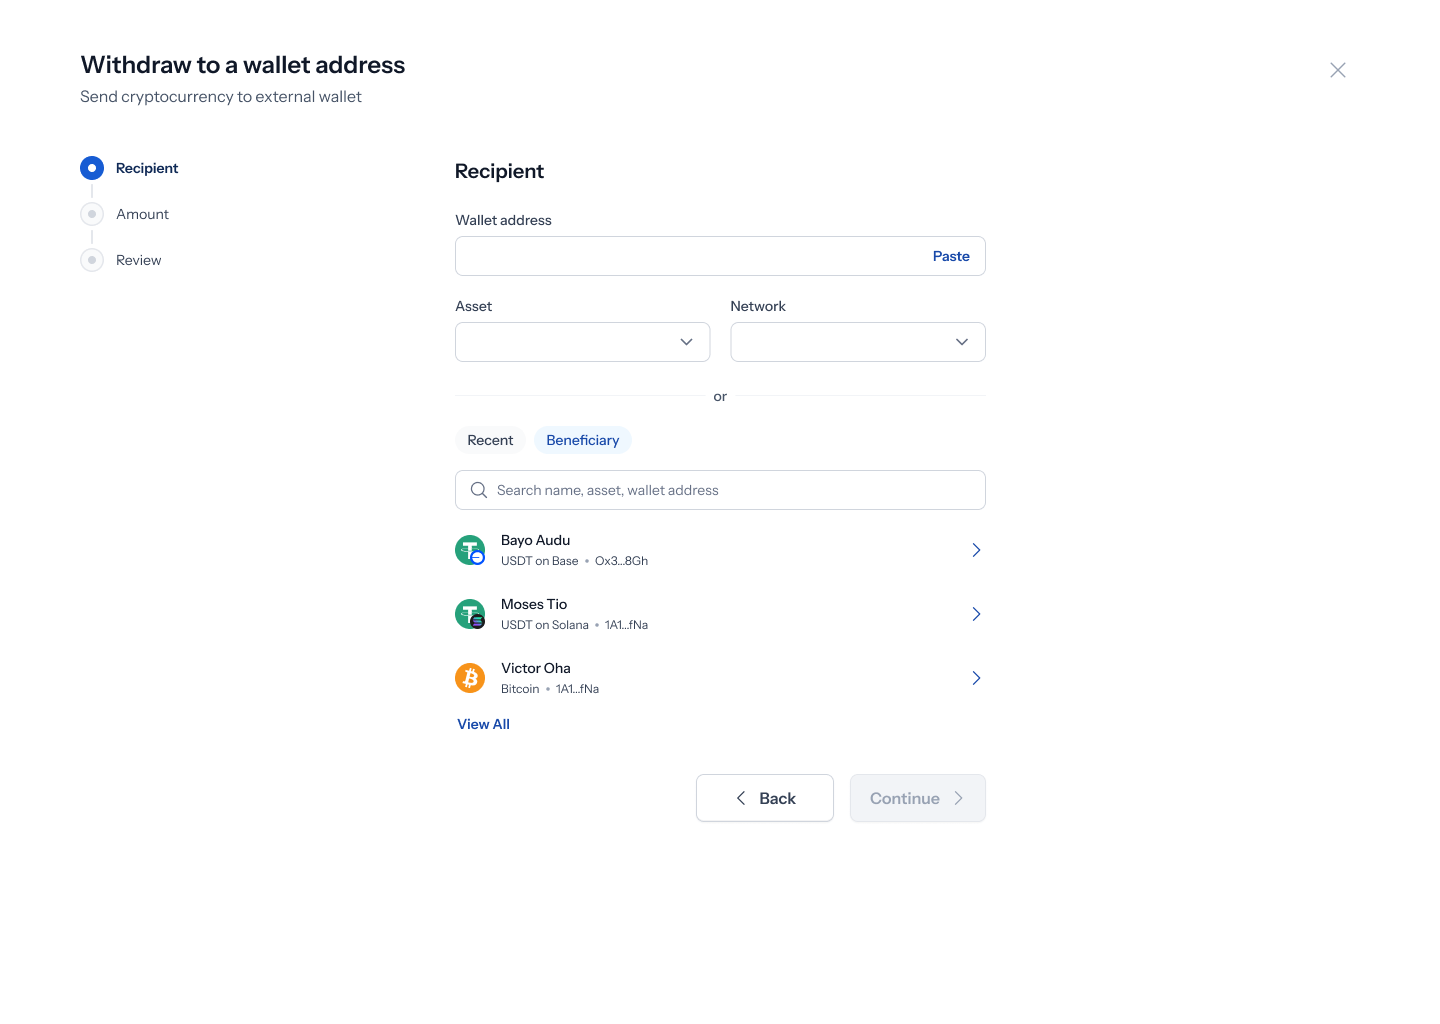Screen dimensions: 1440x1024
Task: Click the Paste button
Action: coord(951,256)
